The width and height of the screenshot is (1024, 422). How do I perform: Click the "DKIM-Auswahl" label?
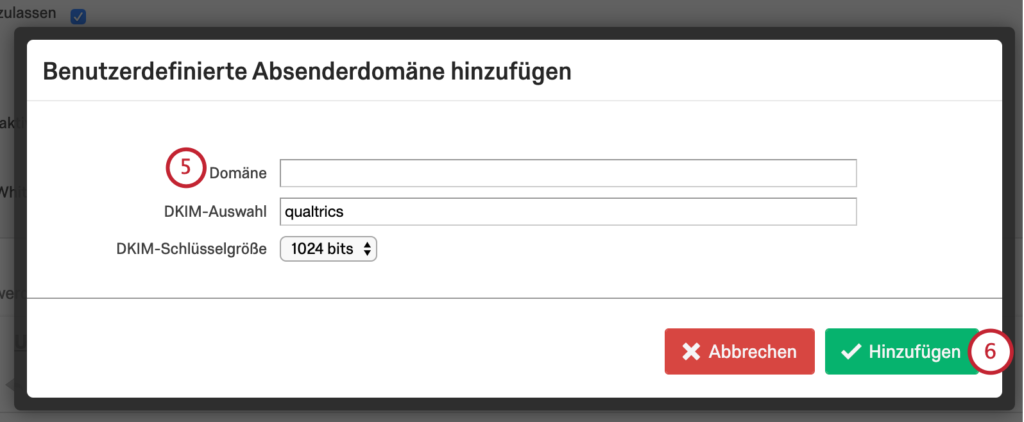[216, 212]
